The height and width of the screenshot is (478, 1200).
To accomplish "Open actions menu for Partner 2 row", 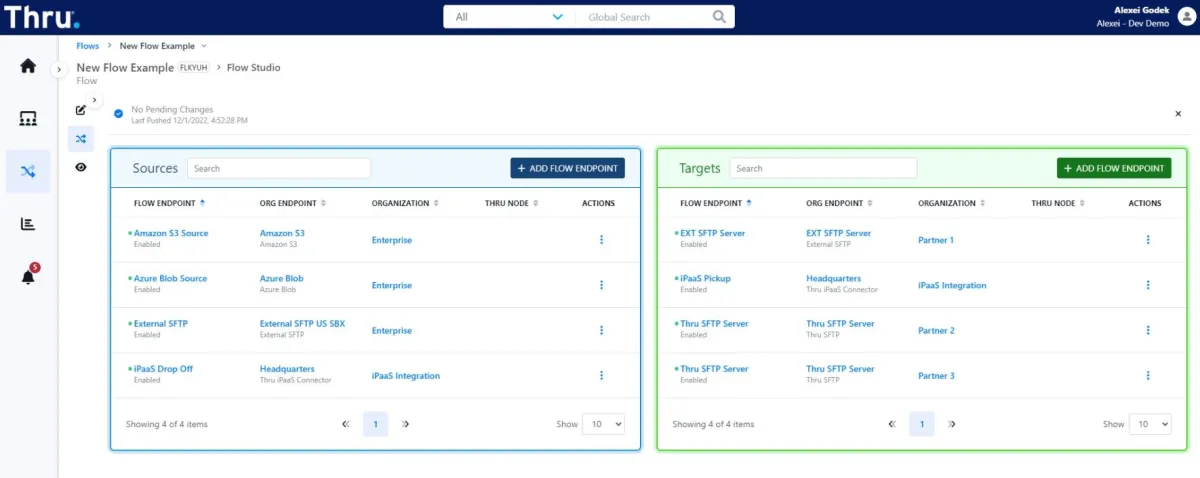I will [x=1148, y=330].
